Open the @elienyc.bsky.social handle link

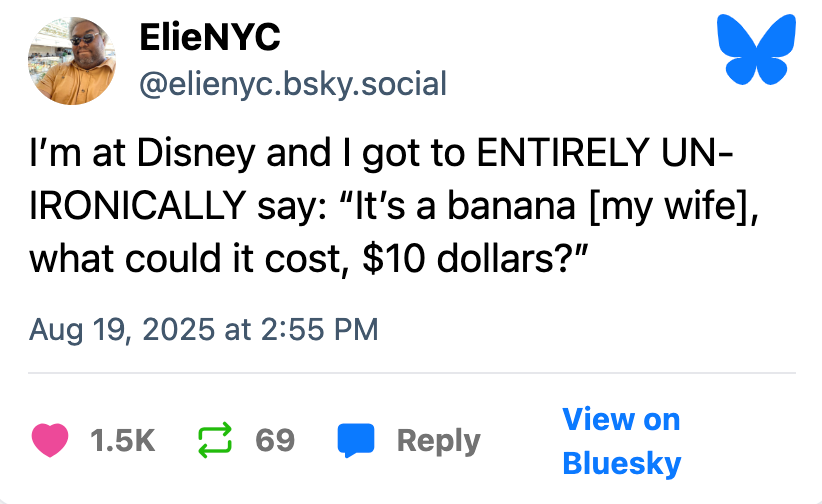pyautogui.click(x=291, y=83)
